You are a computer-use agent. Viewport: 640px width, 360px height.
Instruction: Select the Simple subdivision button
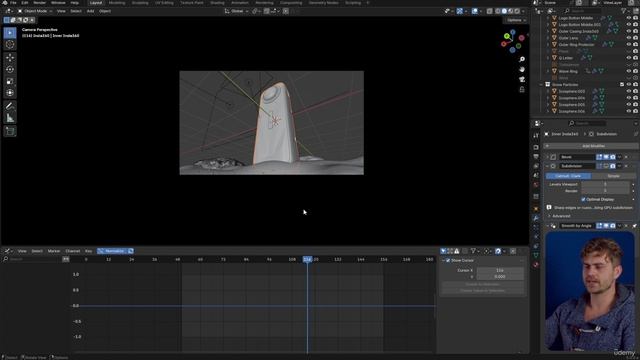[613, 176]
